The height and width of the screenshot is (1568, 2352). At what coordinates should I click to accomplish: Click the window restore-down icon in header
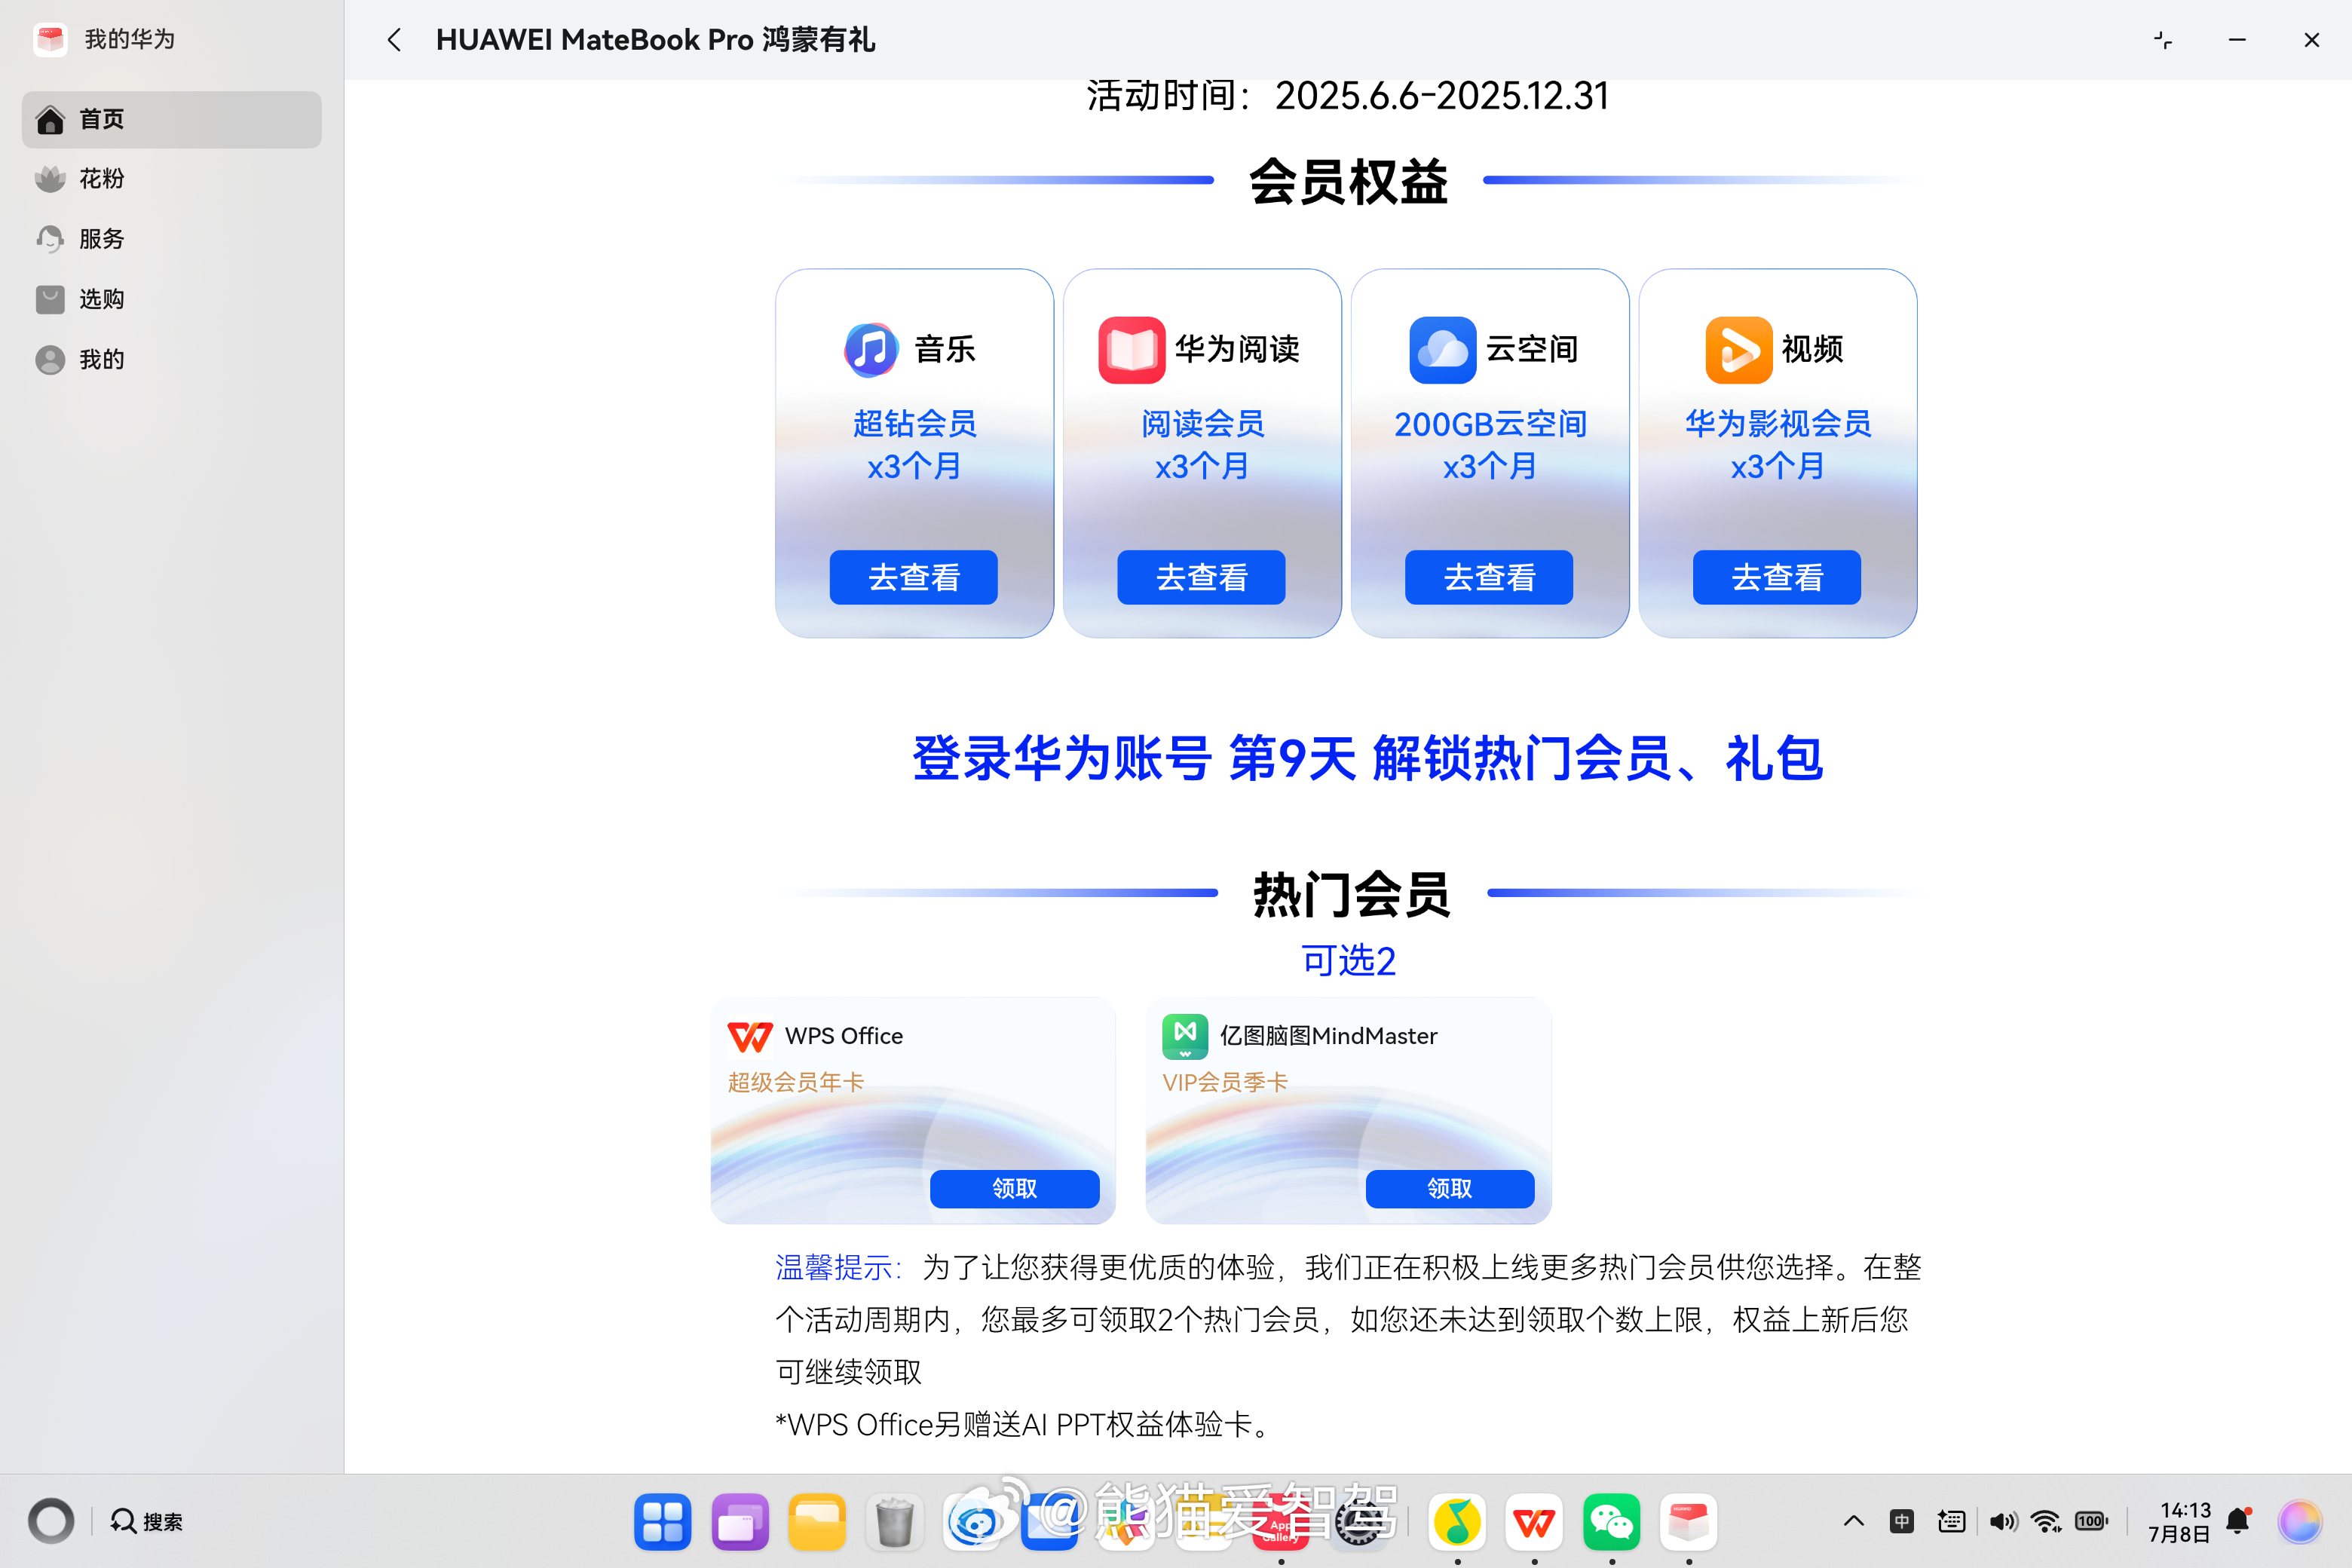click(2163, 40)
